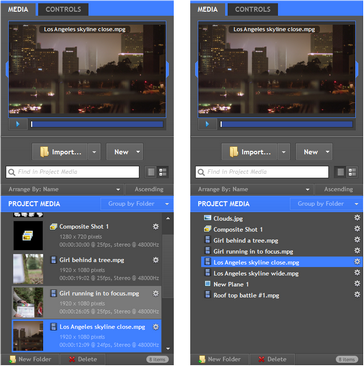The height and width of the screenshot is (366, 364).
Task: Click the New Plane 1 plane icon
Action: coord(208,284)
